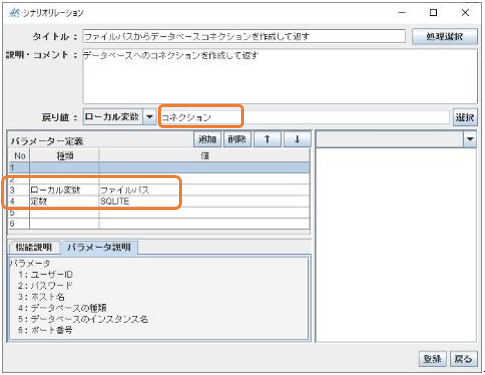Image resolution: width=485 pixels, height=375 pixels.
Task: Click the No column header
Action: 19,155
